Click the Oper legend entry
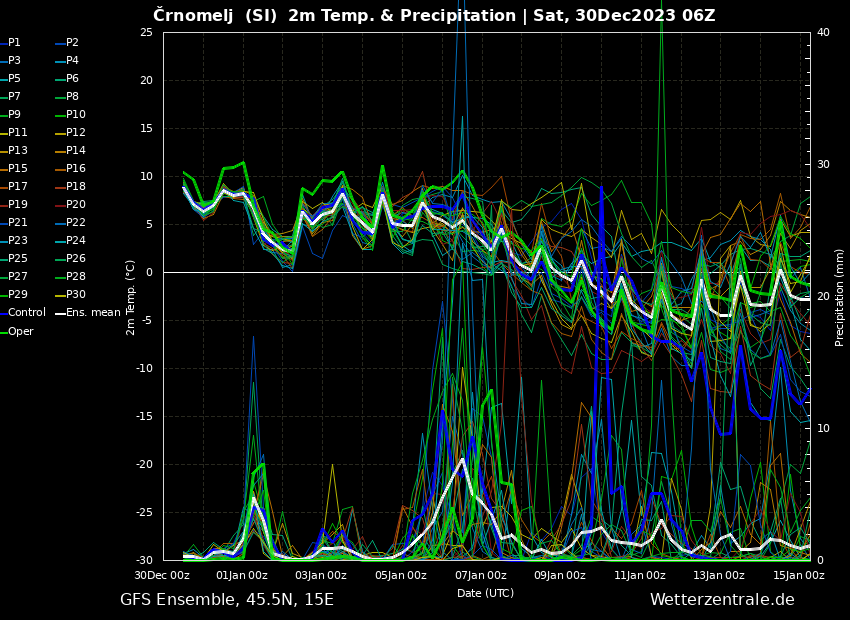This screenshot has width=850, height=620. point(20,331)
